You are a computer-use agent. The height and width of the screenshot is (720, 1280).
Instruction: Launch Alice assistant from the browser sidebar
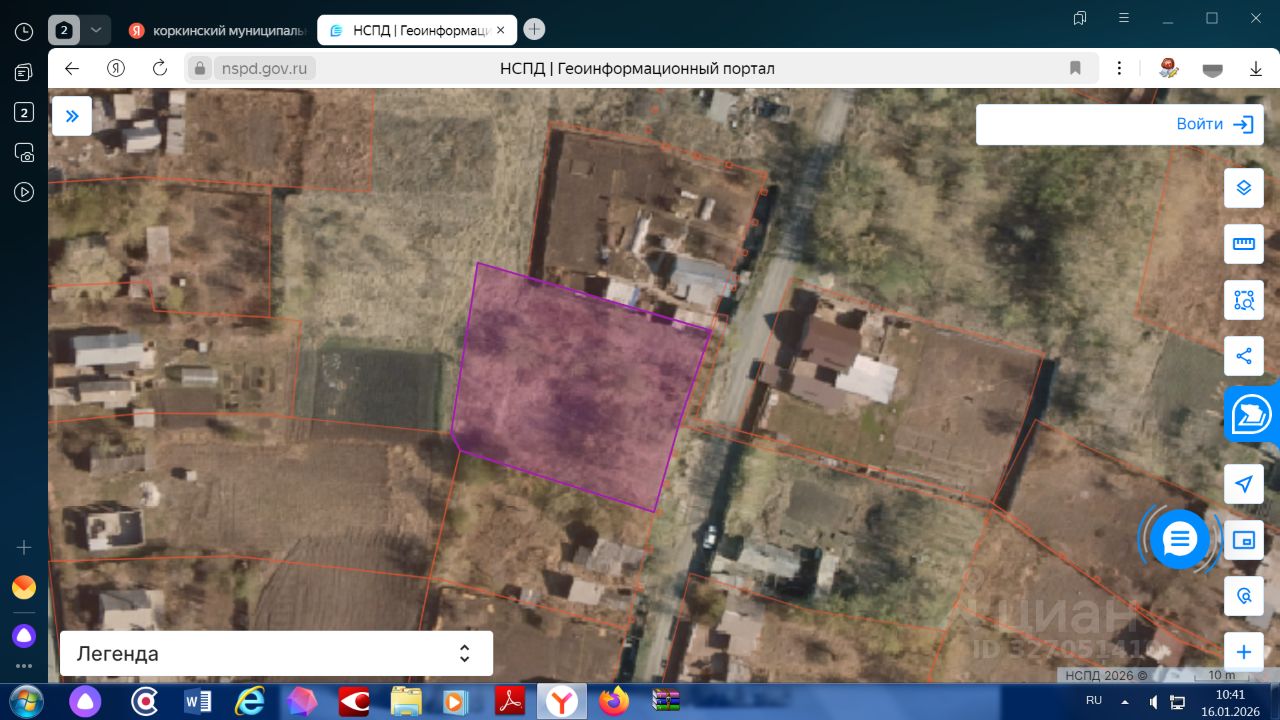coord(24,635)
